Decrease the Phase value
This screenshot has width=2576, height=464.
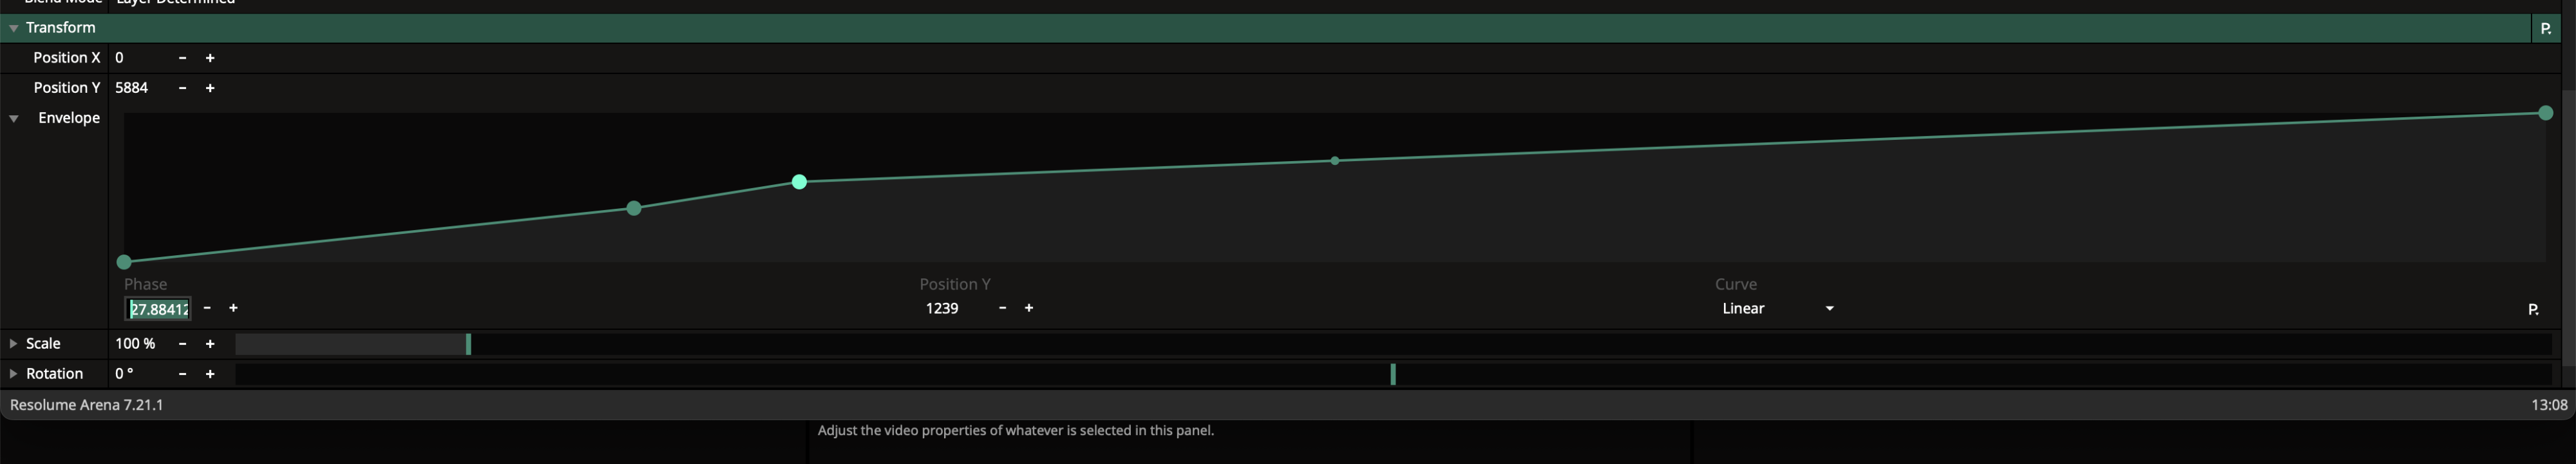pyautogui.click(x=207, y=308)
